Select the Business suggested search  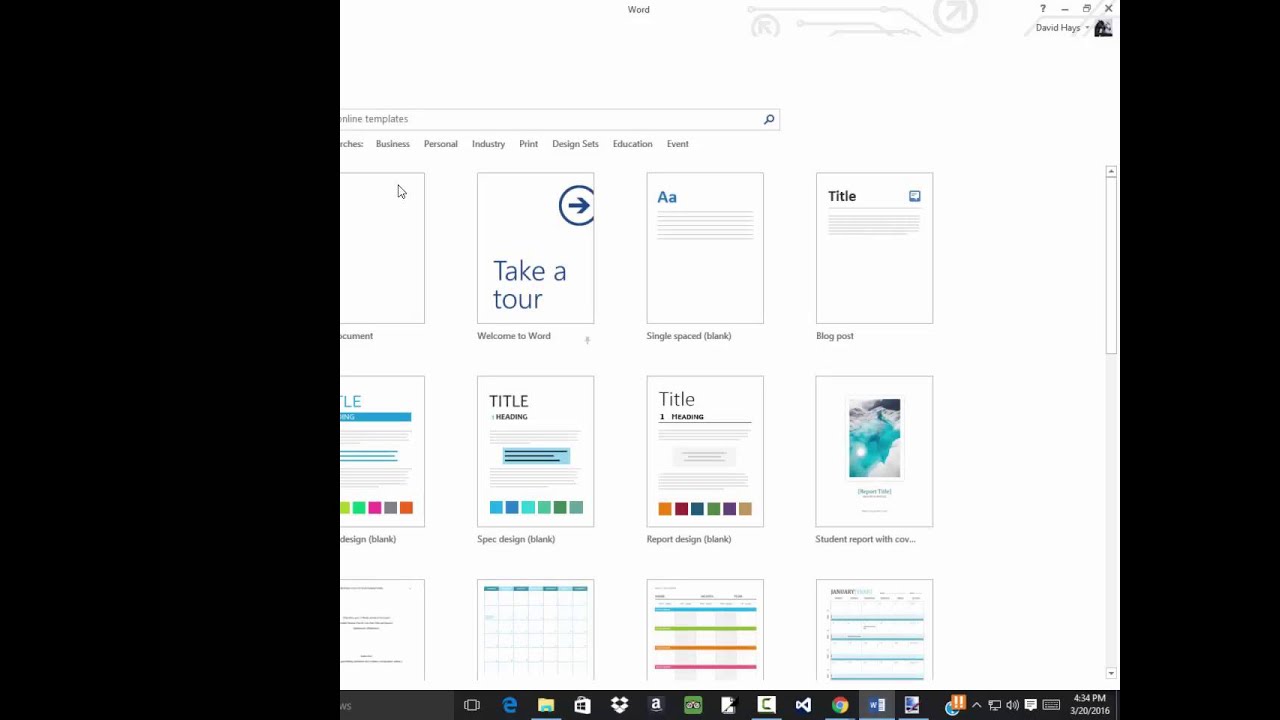(x=392, y=144)
